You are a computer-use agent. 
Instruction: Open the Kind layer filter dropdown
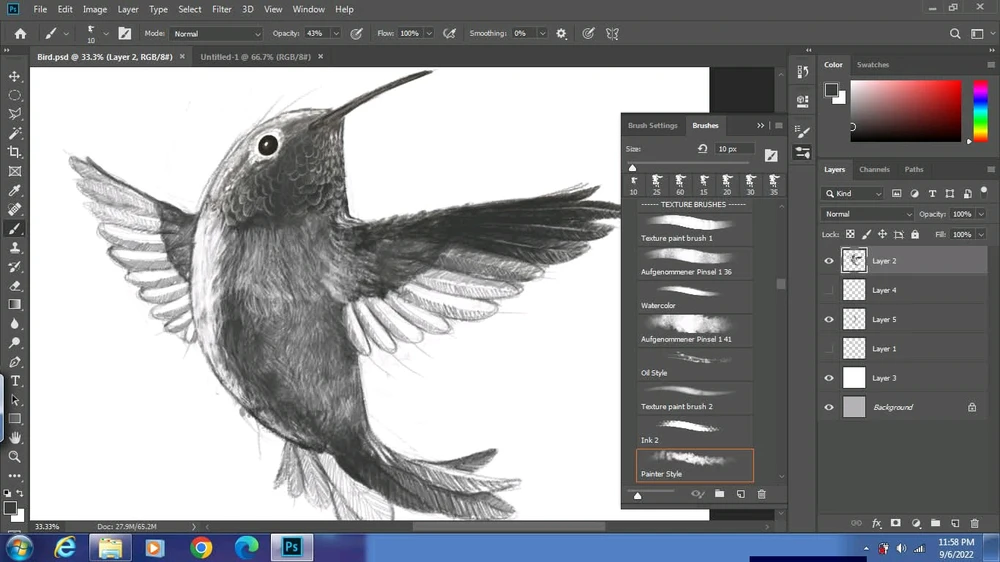point(853,193)
